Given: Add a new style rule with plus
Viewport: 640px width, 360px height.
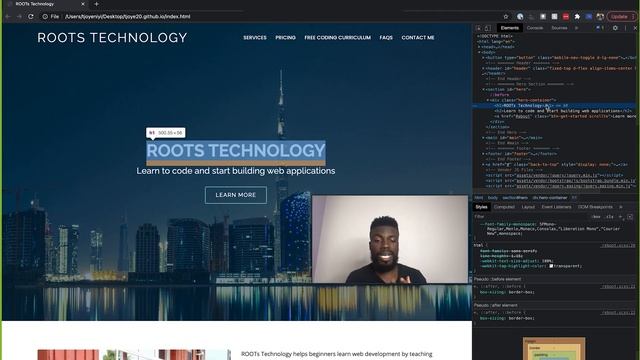Looking at the screenshot, I should (x=620, y=217).
